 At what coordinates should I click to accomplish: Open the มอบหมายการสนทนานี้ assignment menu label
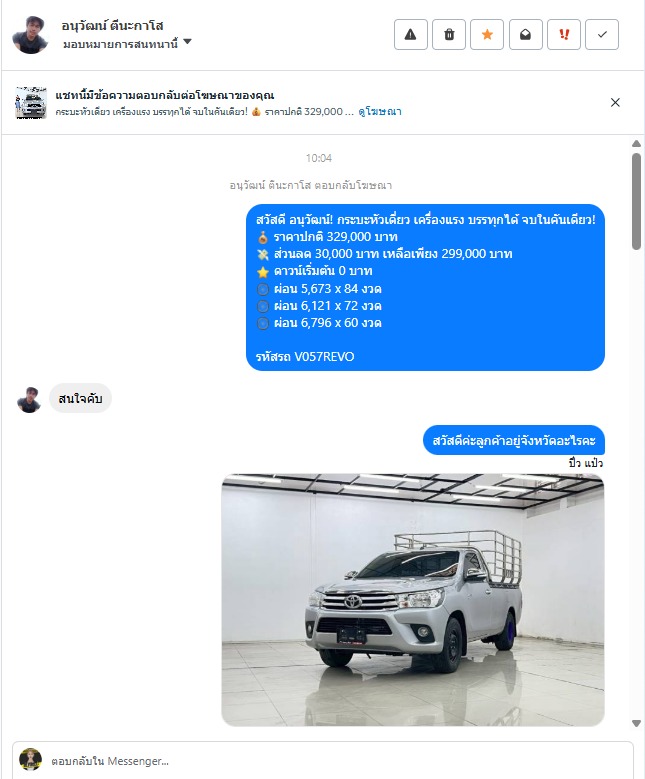pos(120,44)
